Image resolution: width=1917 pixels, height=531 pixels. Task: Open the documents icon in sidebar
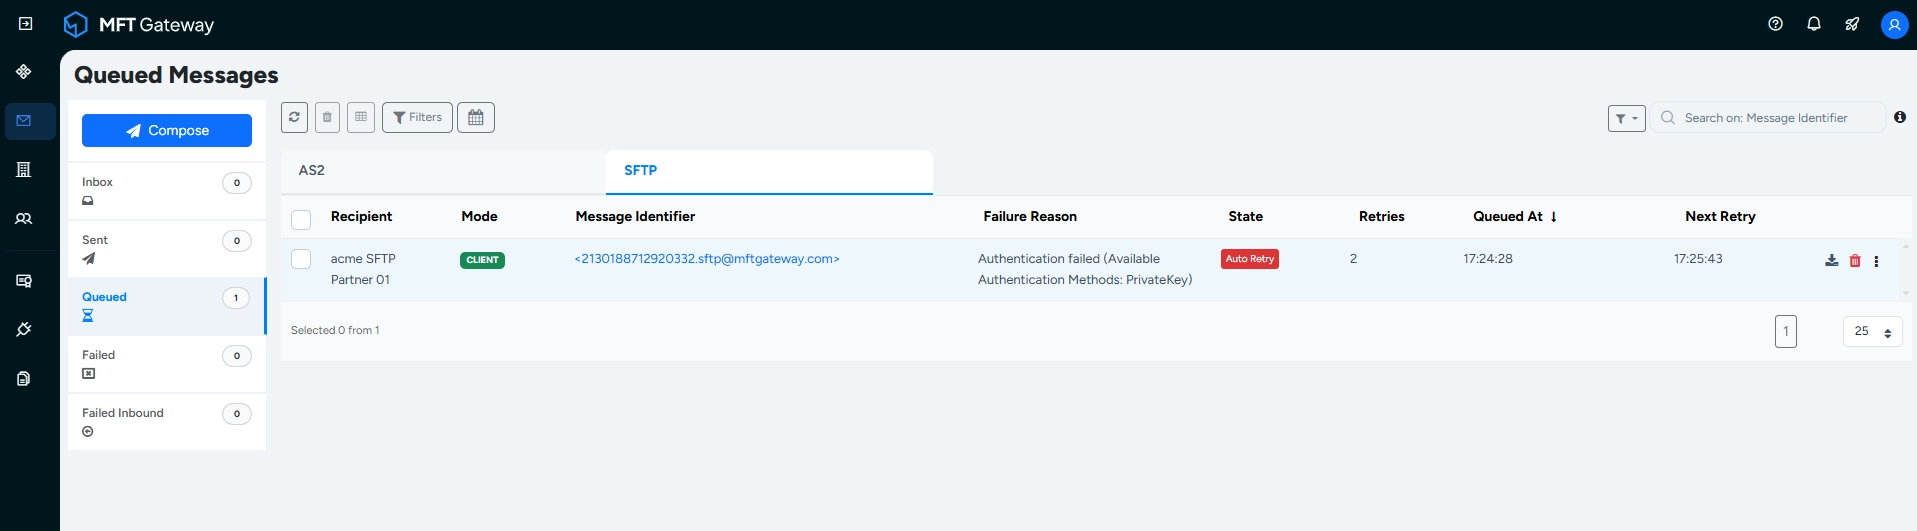[24, 379]
